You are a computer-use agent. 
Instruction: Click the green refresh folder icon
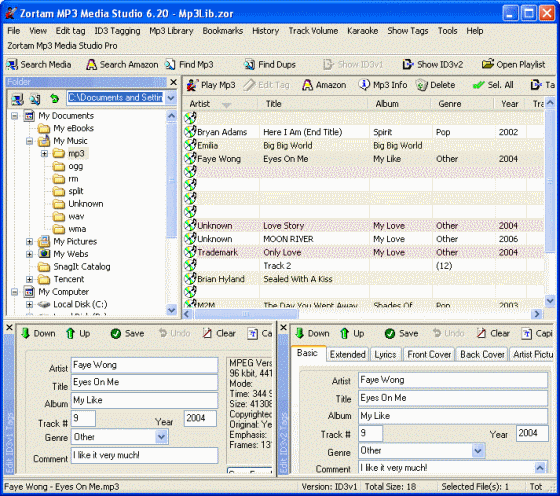(x=54, y=98)
